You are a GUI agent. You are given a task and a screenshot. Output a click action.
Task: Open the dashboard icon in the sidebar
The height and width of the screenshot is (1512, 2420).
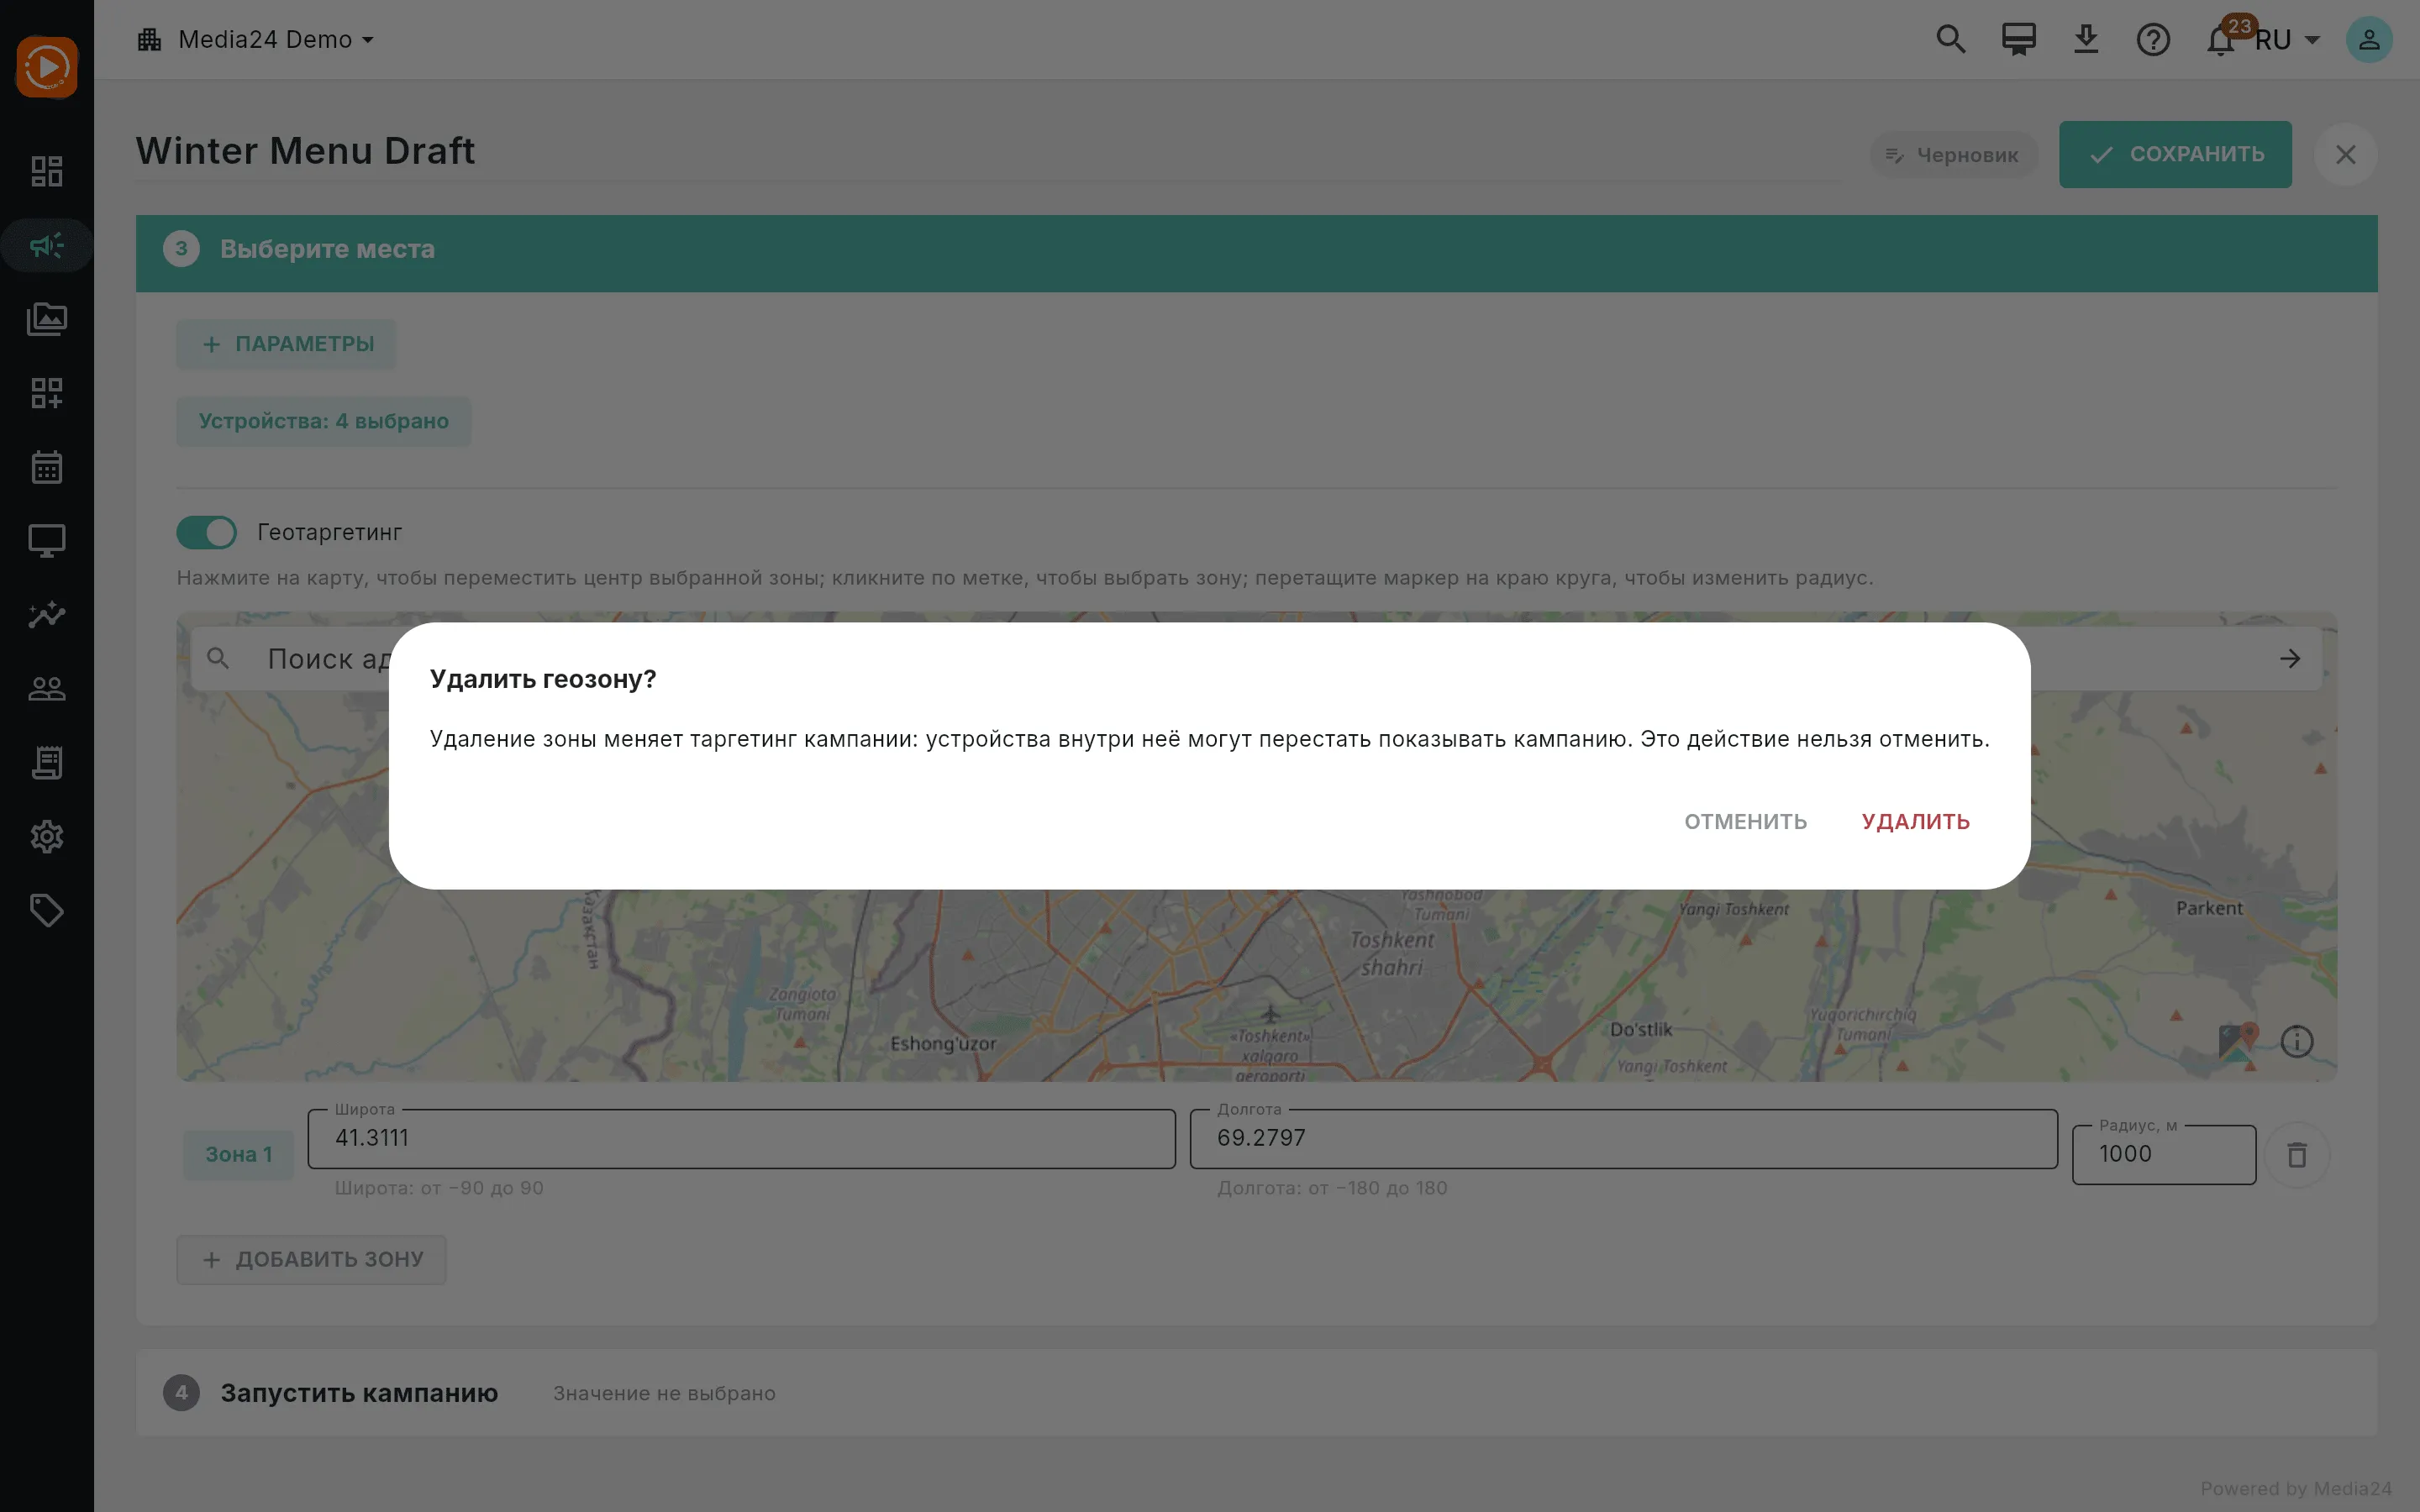[47, 171]
